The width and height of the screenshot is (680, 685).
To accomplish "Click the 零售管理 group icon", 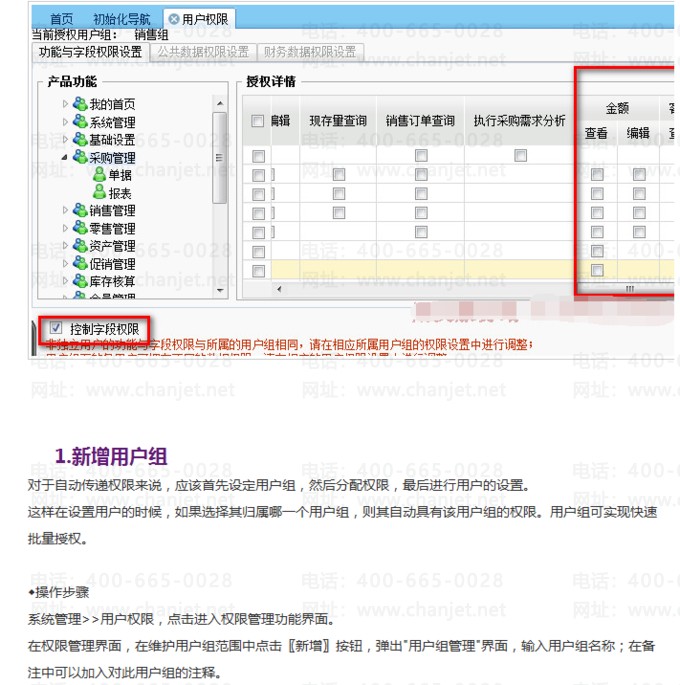I will click(80, 228).
